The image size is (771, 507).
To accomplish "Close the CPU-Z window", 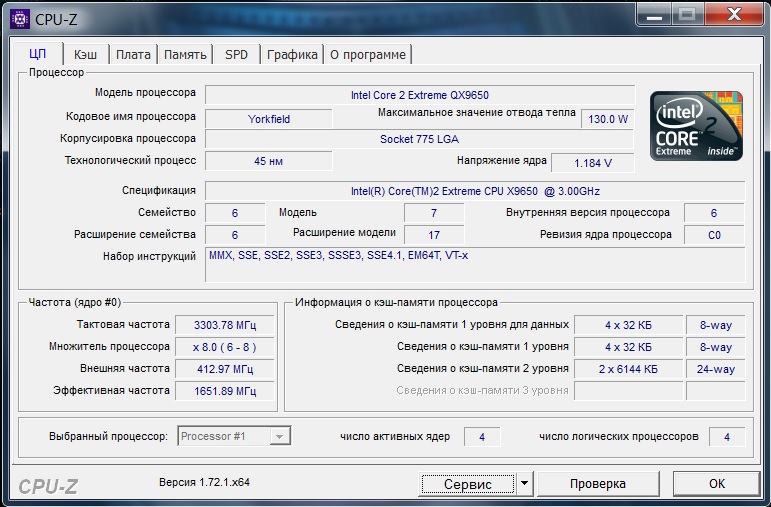I will tap(734, 15).
